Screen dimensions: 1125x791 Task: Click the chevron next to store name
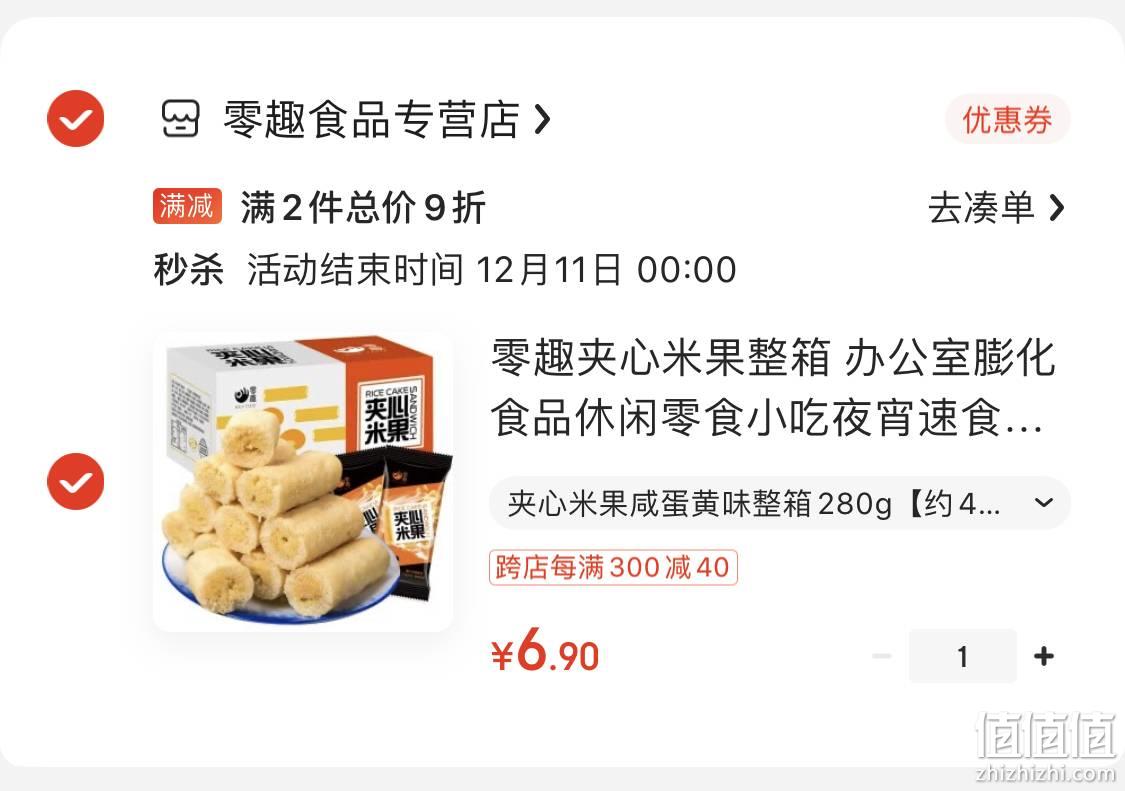click(x=543, y=120)
